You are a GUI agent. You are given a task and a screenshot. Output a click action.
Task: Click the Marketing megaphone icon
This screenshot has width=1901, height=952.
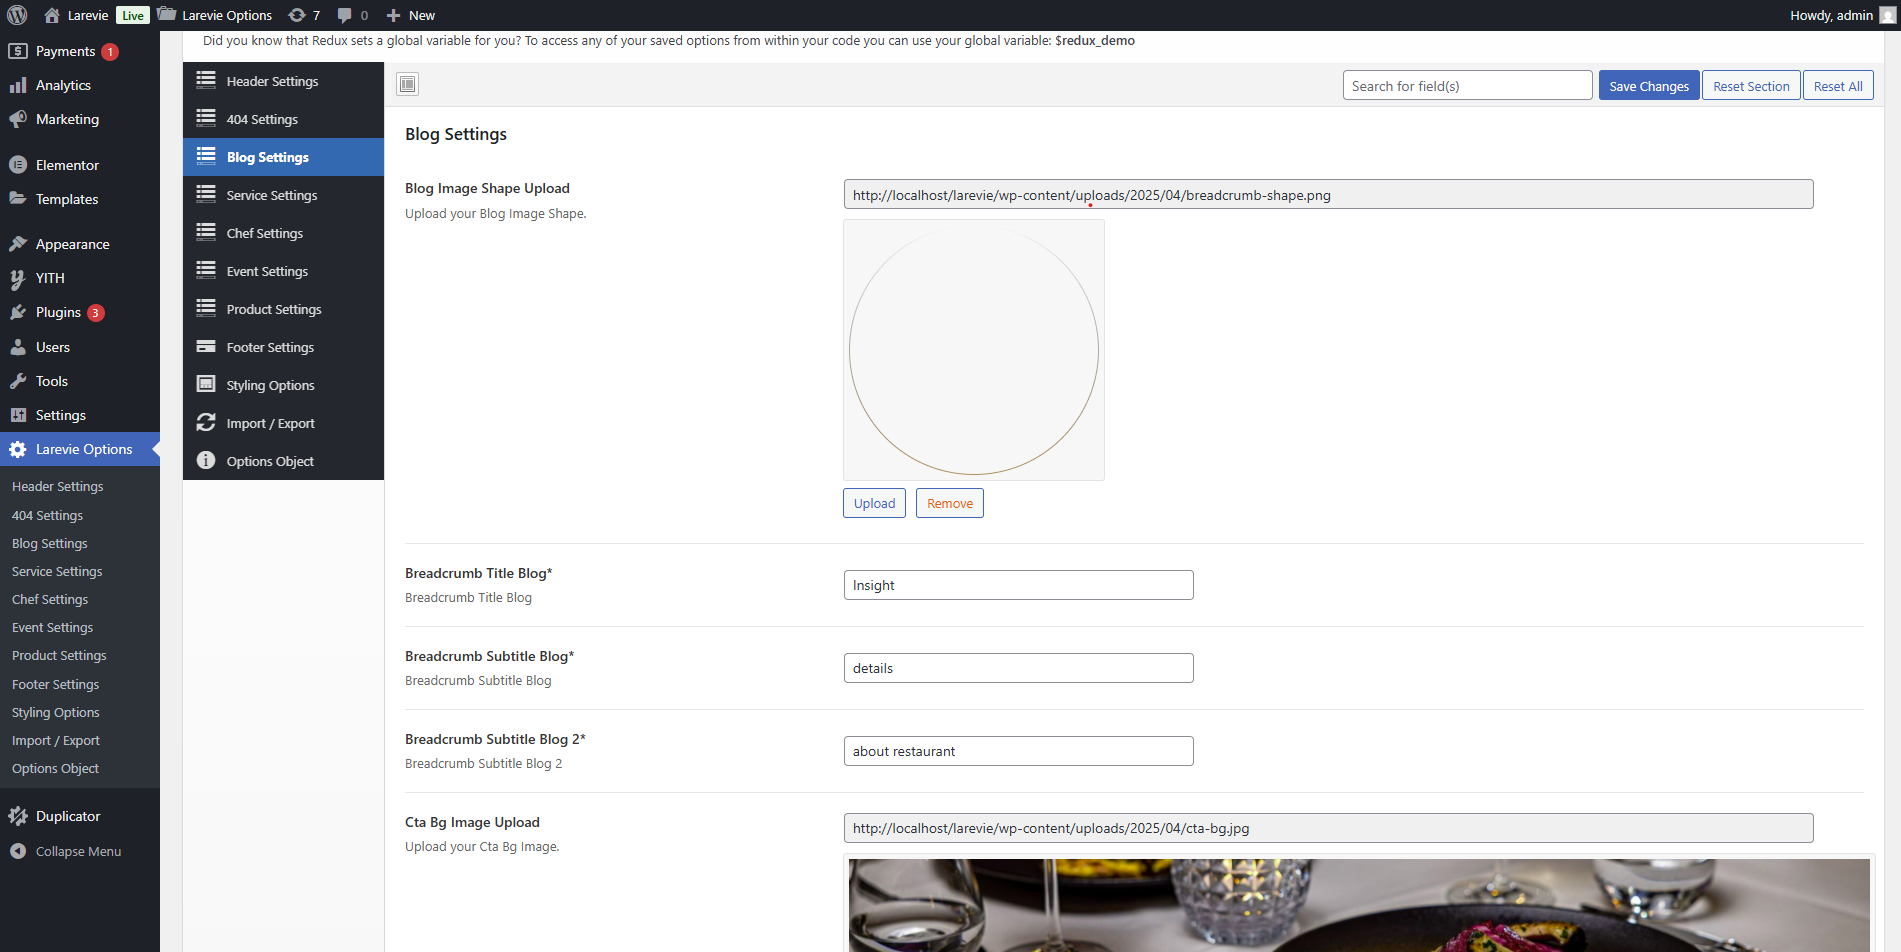click(x=18, y=119)
